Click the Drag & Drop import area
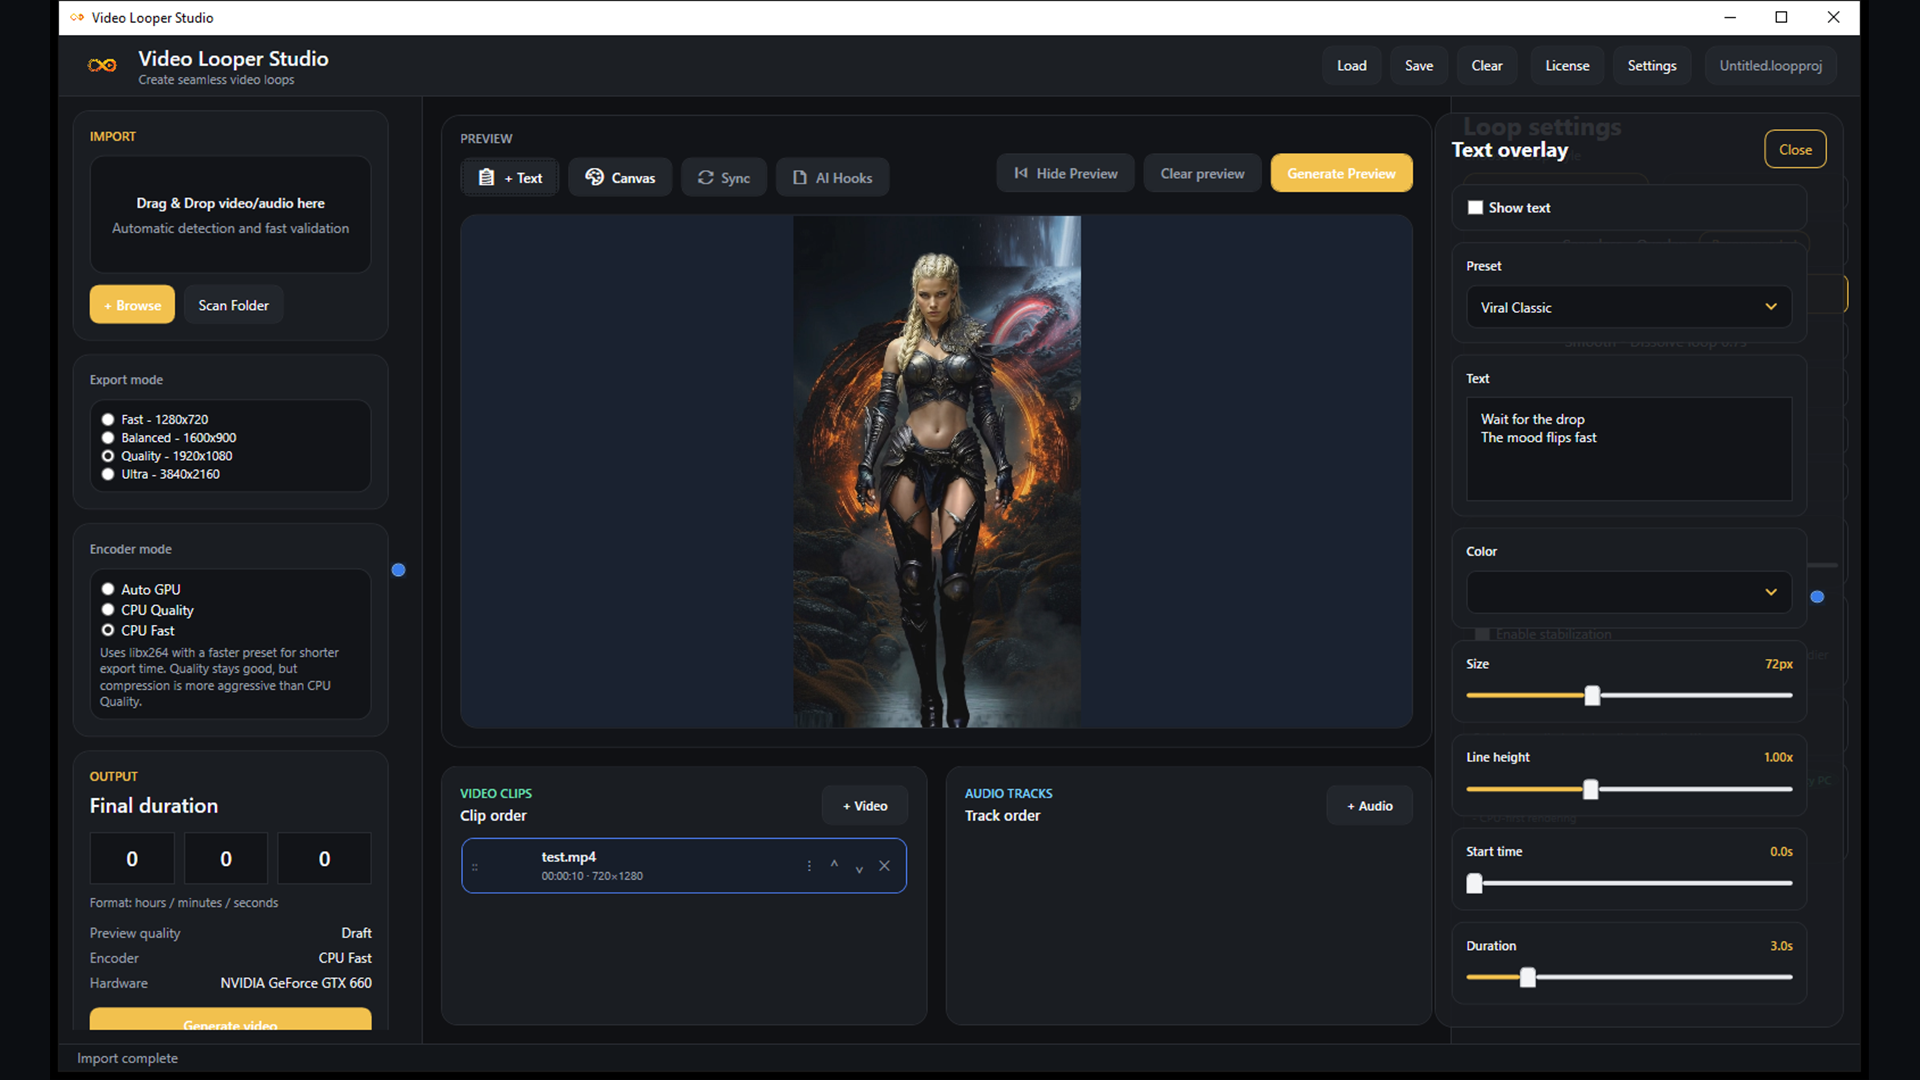 [x=230, y=214]
